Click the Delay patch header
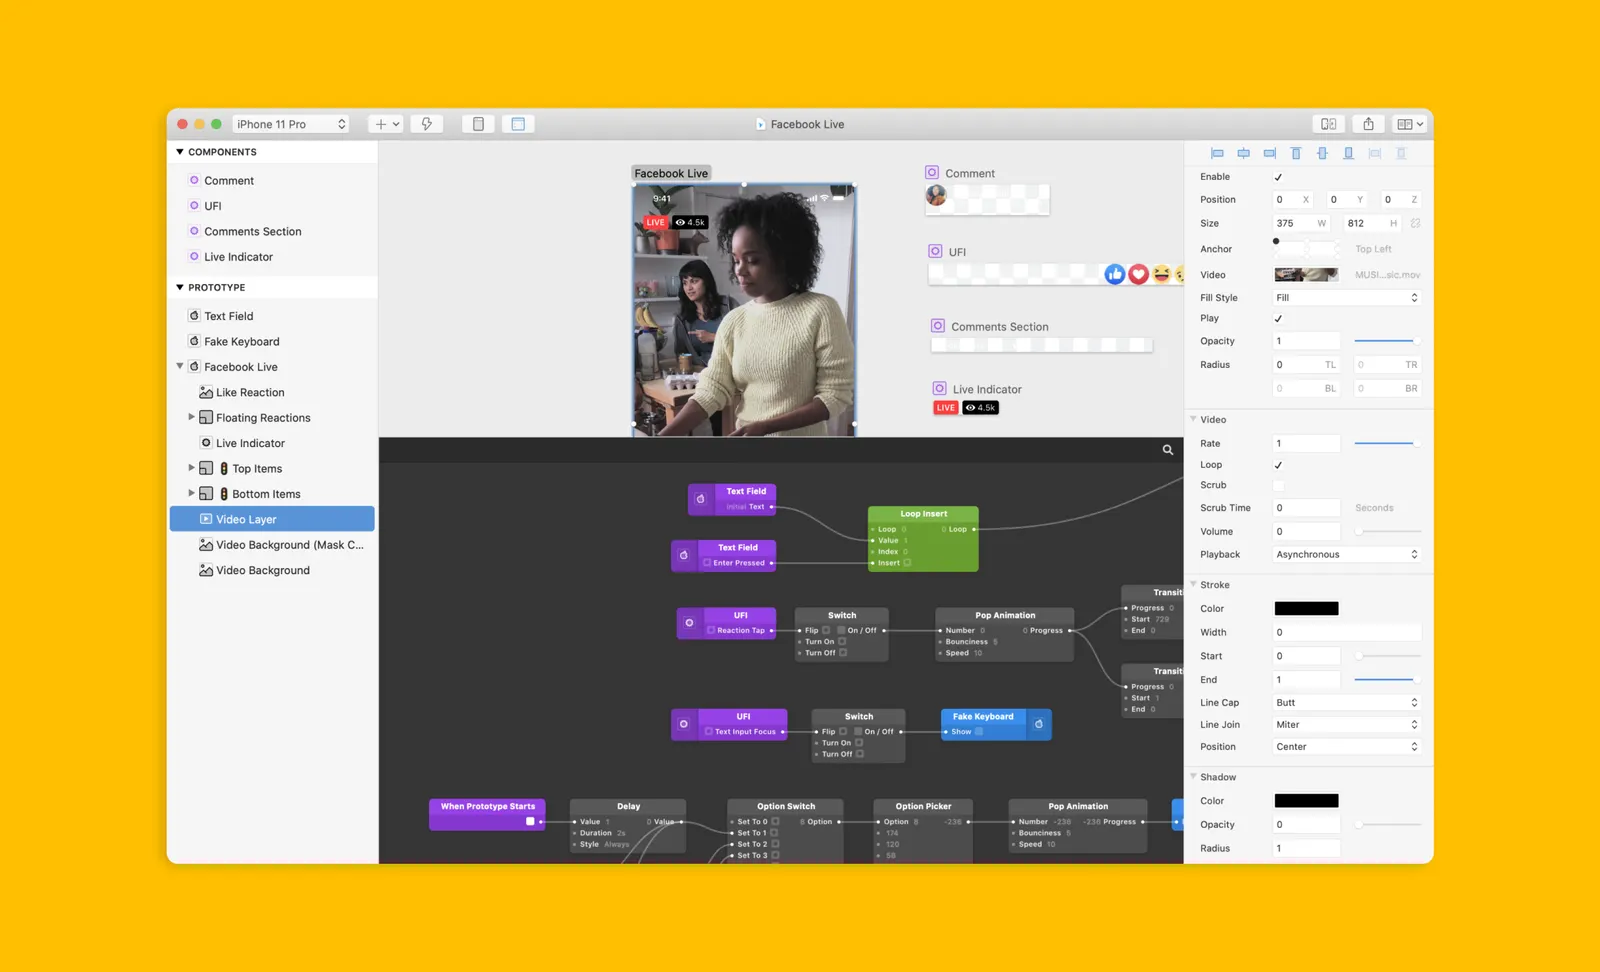 tap(628, 806)
